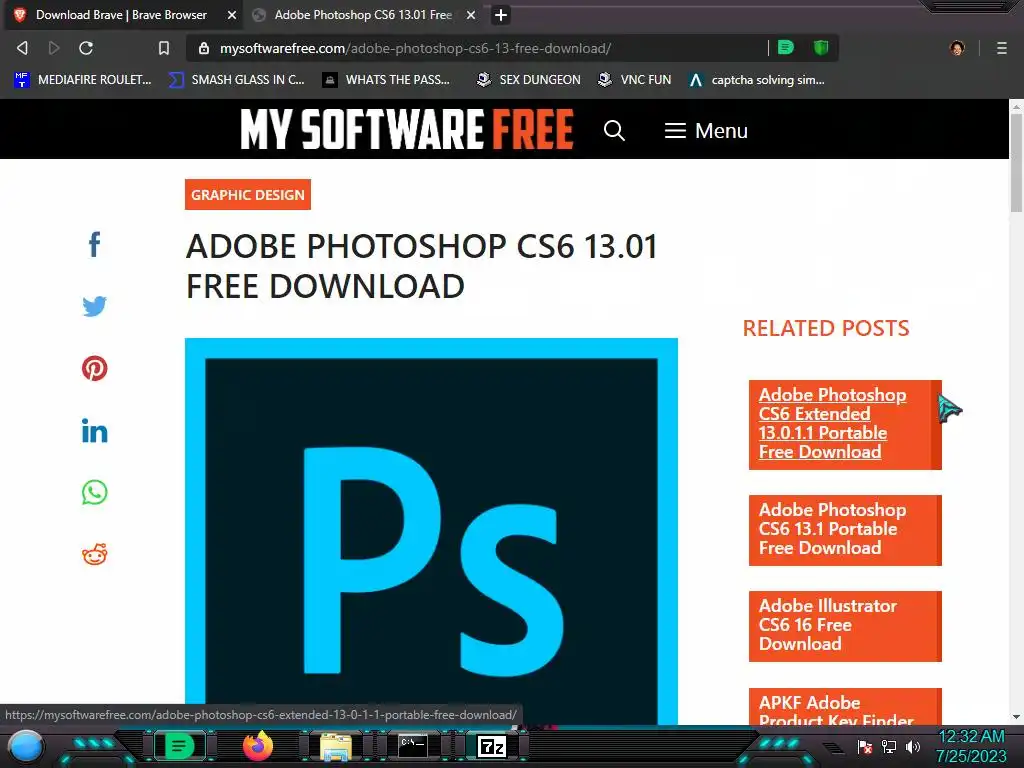
Task: Click the RELATED POSTS heading
Action: coord(825,328)
